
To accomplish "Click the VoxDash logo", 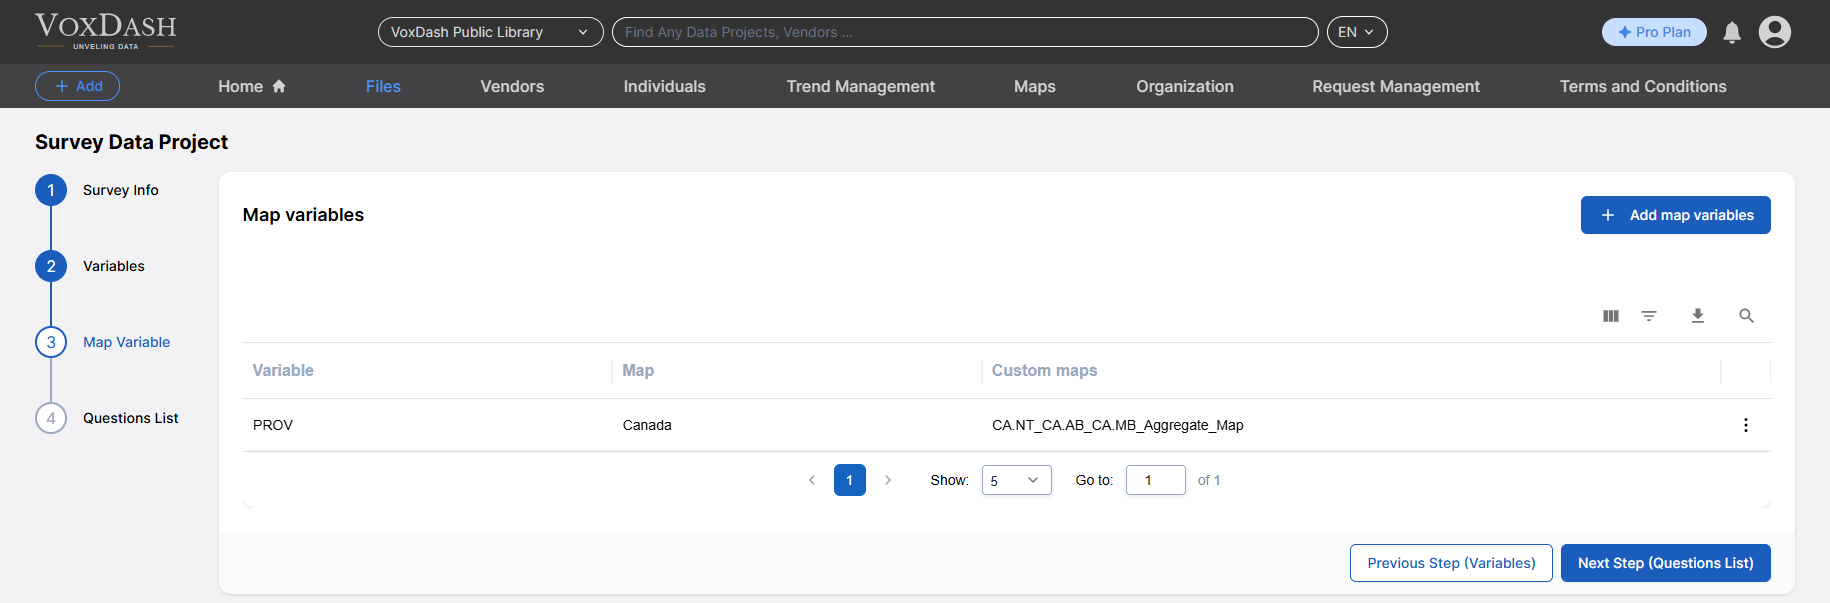I will point(106,31).
